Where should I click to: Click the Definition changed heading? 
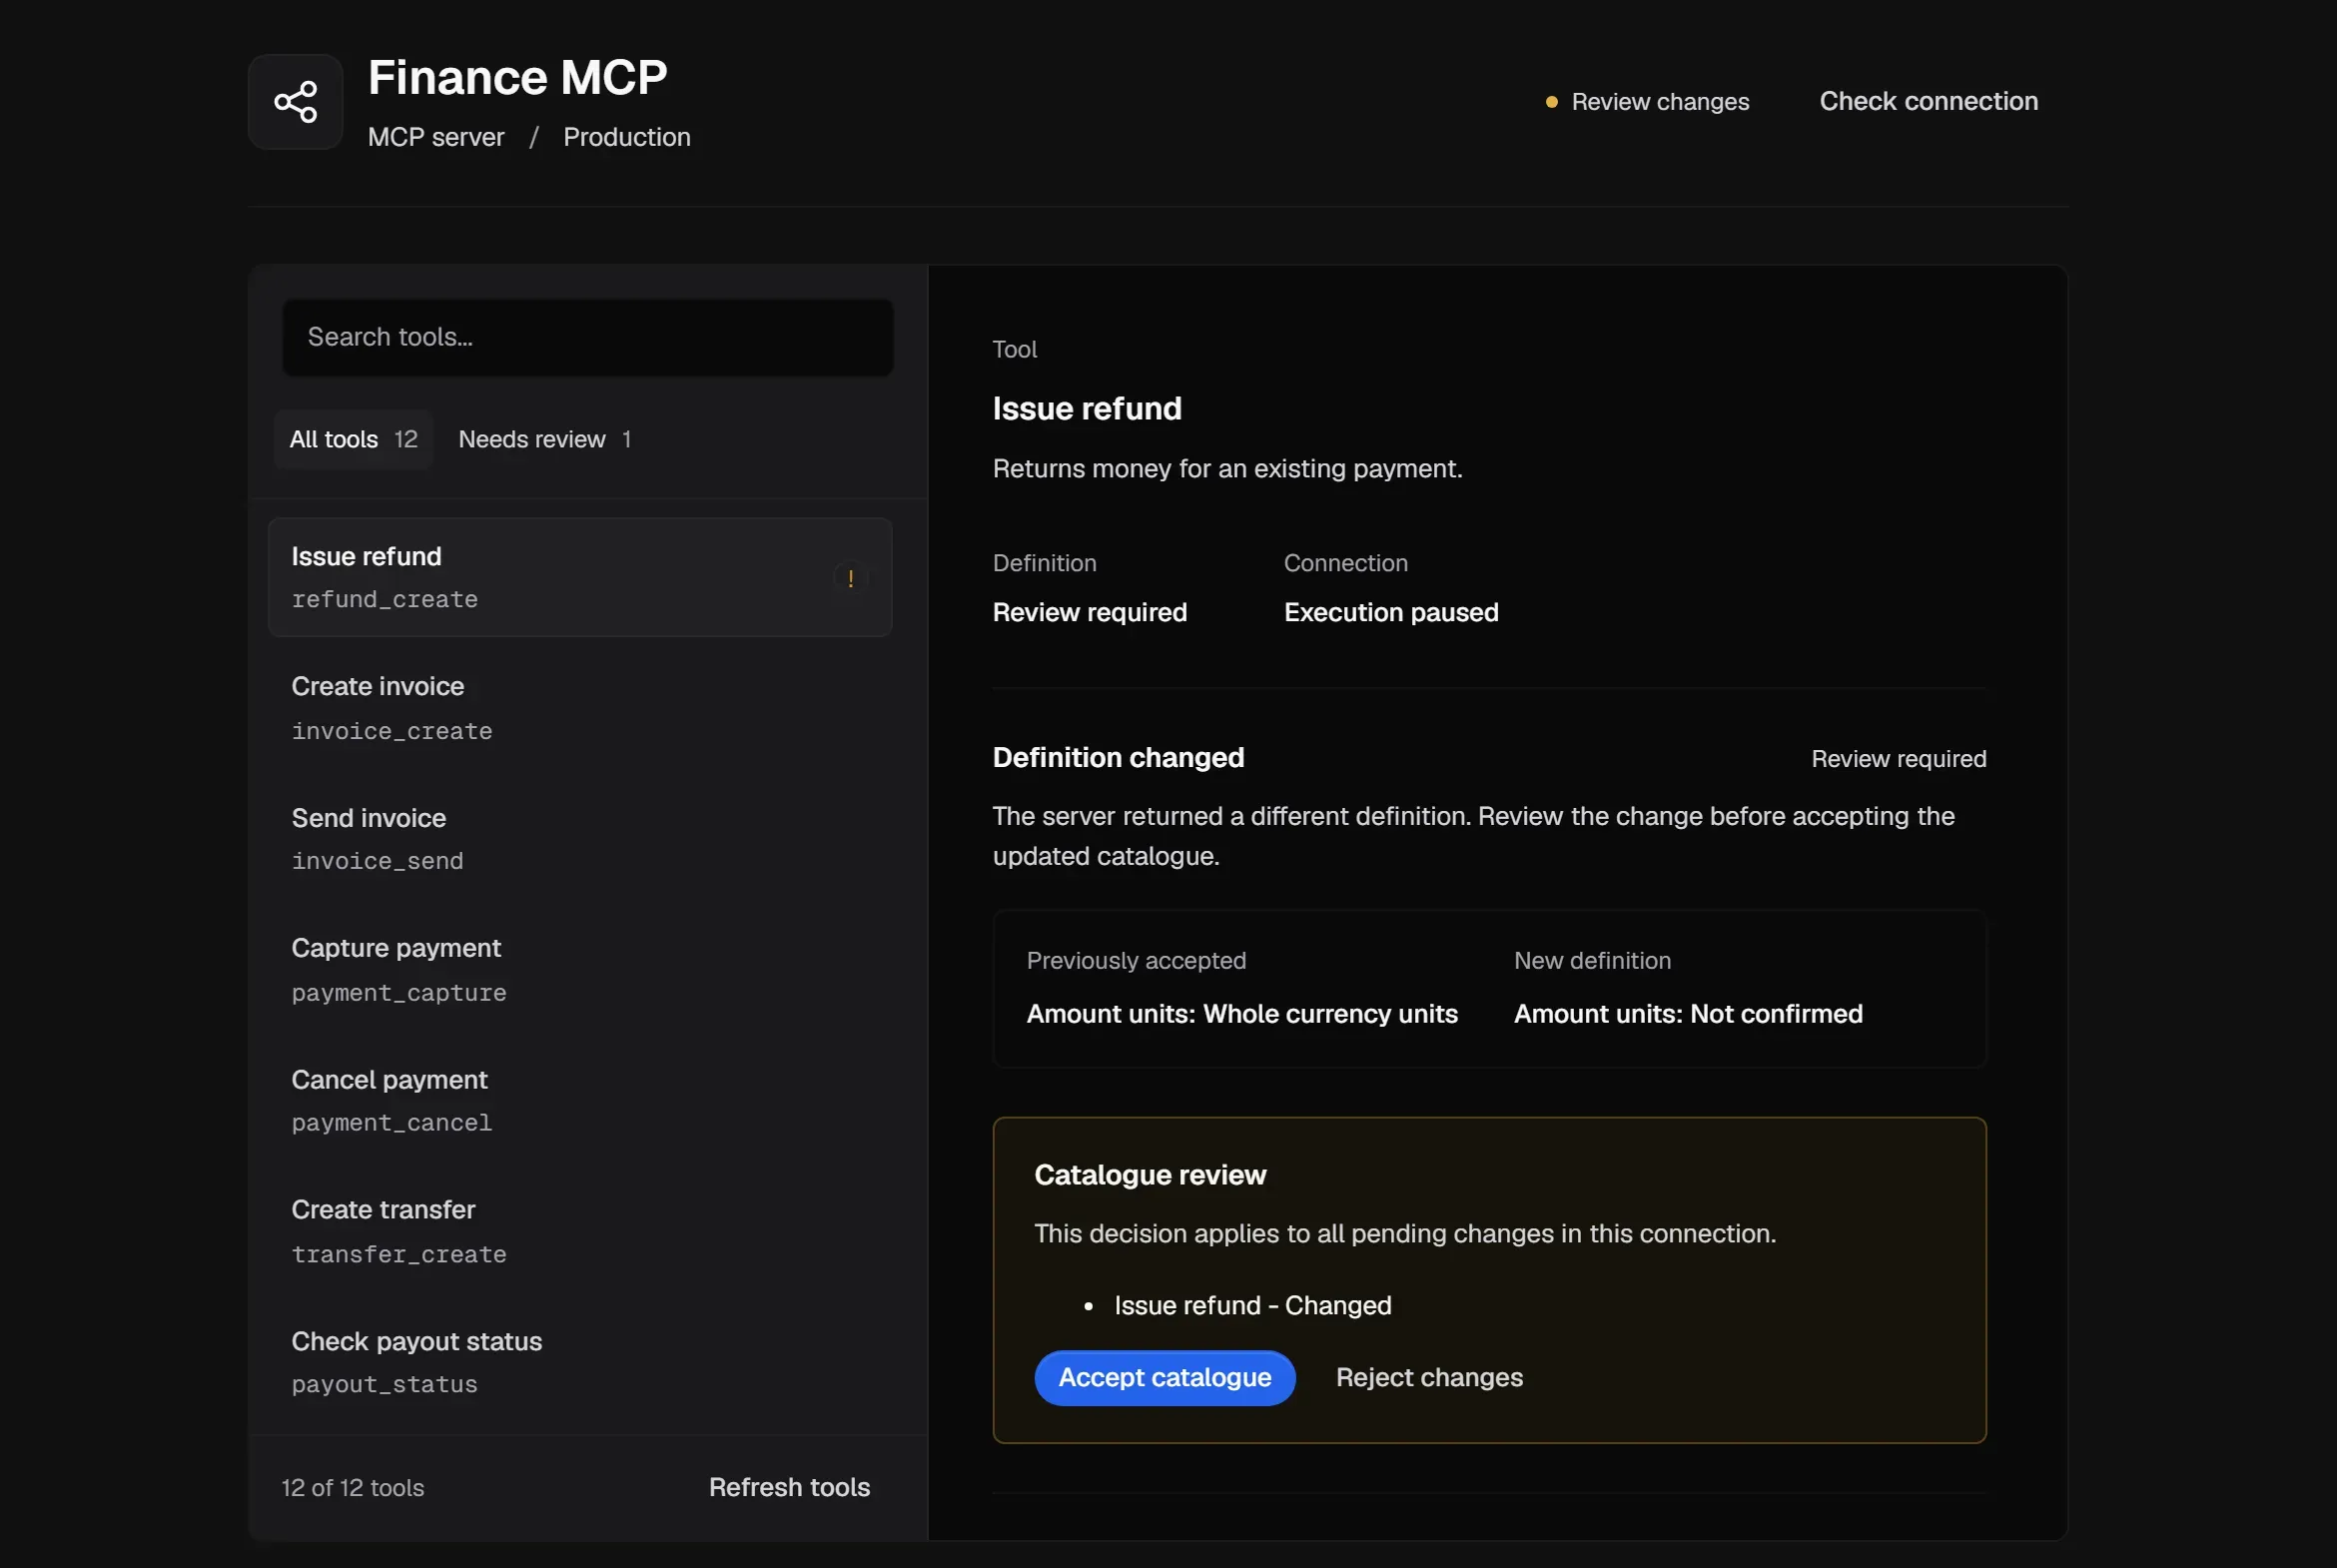coord(1118,757)
